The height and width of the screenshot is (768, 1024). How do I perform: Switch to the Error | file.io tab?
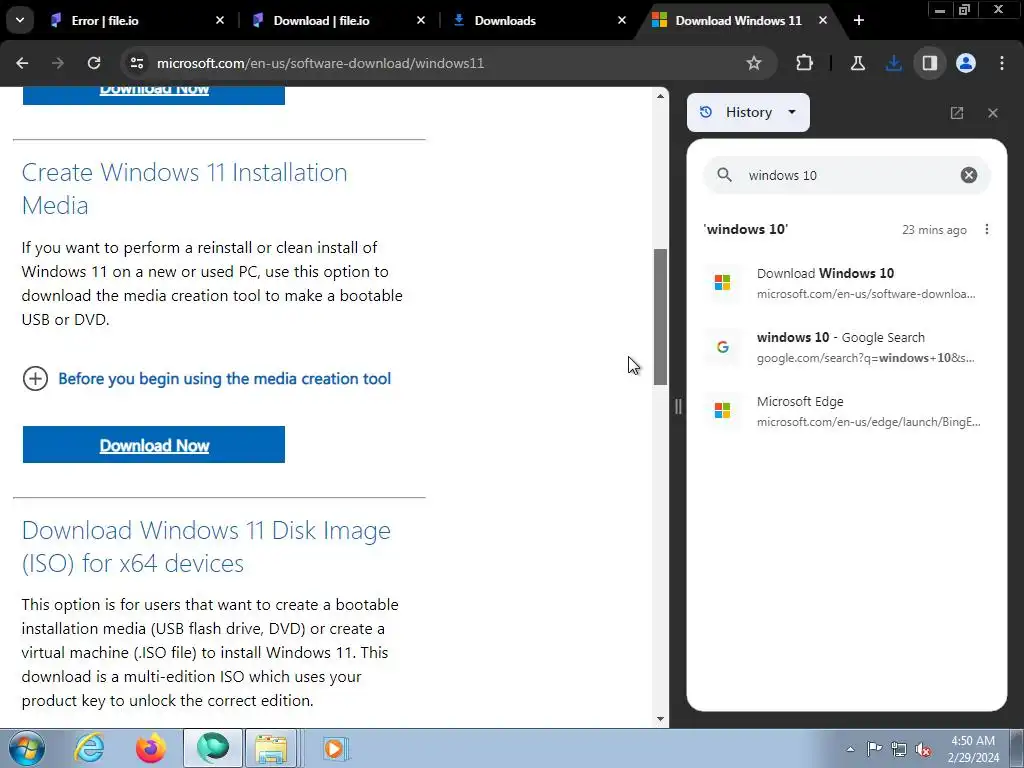point(136,21)
